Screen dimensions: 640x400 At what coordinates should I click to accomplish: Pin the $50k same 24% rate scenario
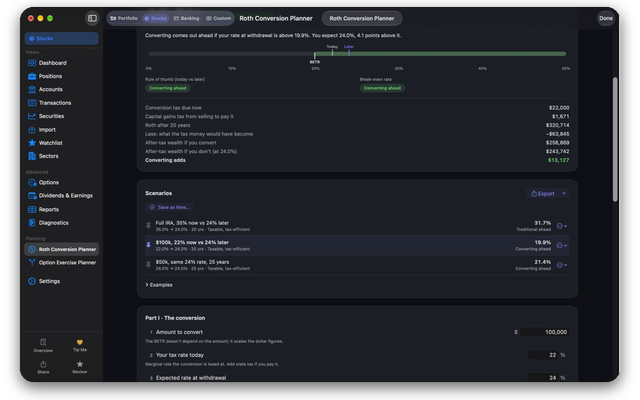point(149,265)
